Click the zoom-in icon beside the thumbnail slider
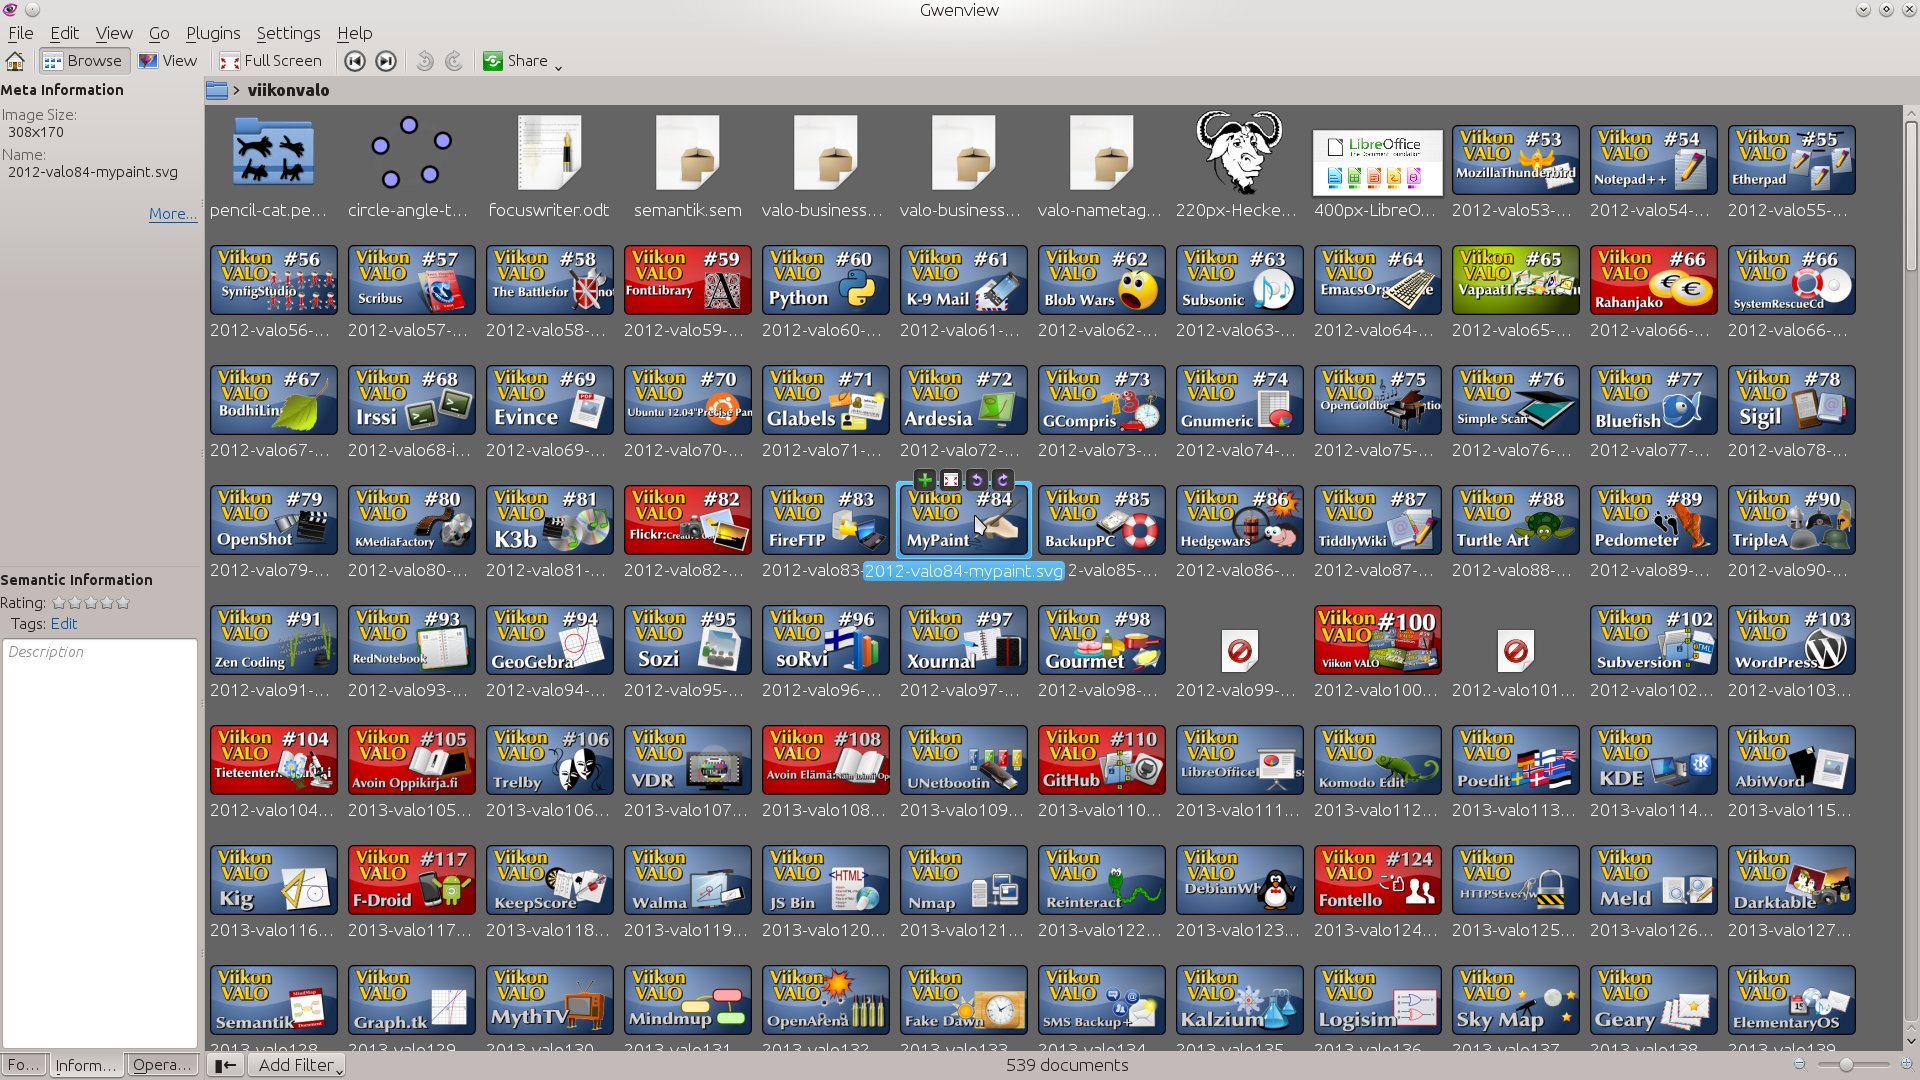Image resolution: width=1920 pixels, height=1080 pixels. pyautogui.click(x=1906, y=1065)
